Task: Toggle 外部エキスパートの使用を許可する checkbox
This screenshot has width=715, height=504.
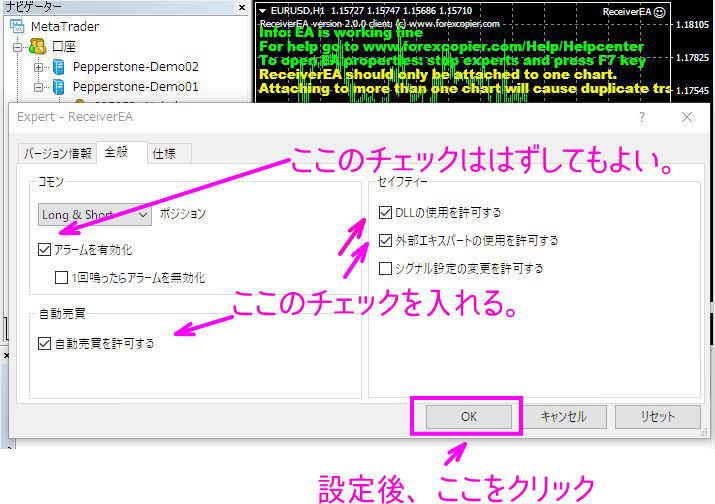Action: point(385,240)
